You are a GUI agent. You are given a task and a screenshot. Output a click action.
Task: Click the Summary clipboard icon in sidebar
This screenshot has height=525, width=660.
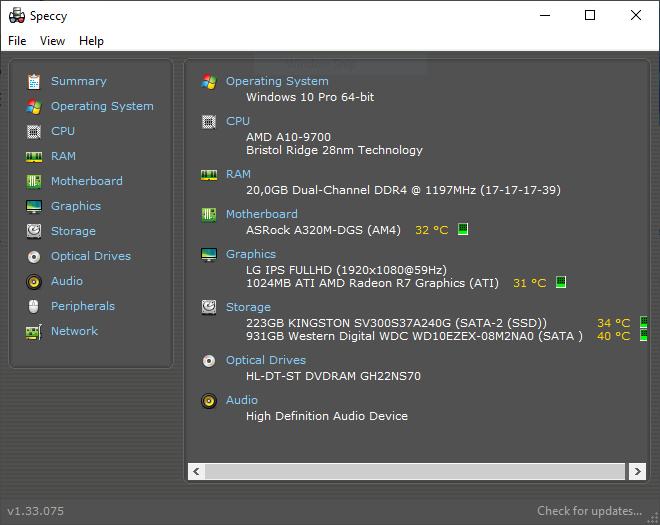(34, 81)
